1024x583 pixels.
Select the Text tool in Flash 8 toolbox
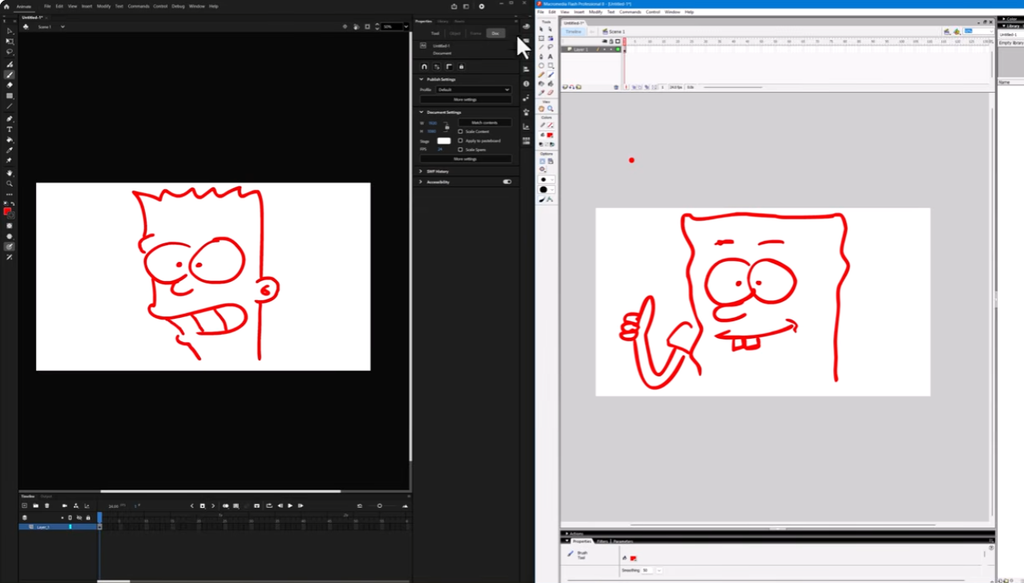[550, 57]
